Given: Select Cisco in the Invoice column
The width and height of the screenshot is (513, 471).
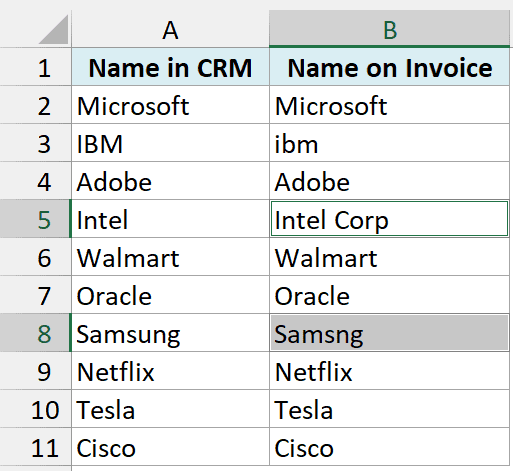Looking at the screenshot, I should pos(389,447).
